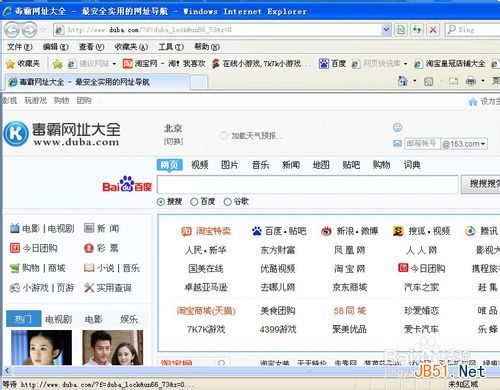Switch to the 视频 search tab
500x390 pixels.
[200, 165]
